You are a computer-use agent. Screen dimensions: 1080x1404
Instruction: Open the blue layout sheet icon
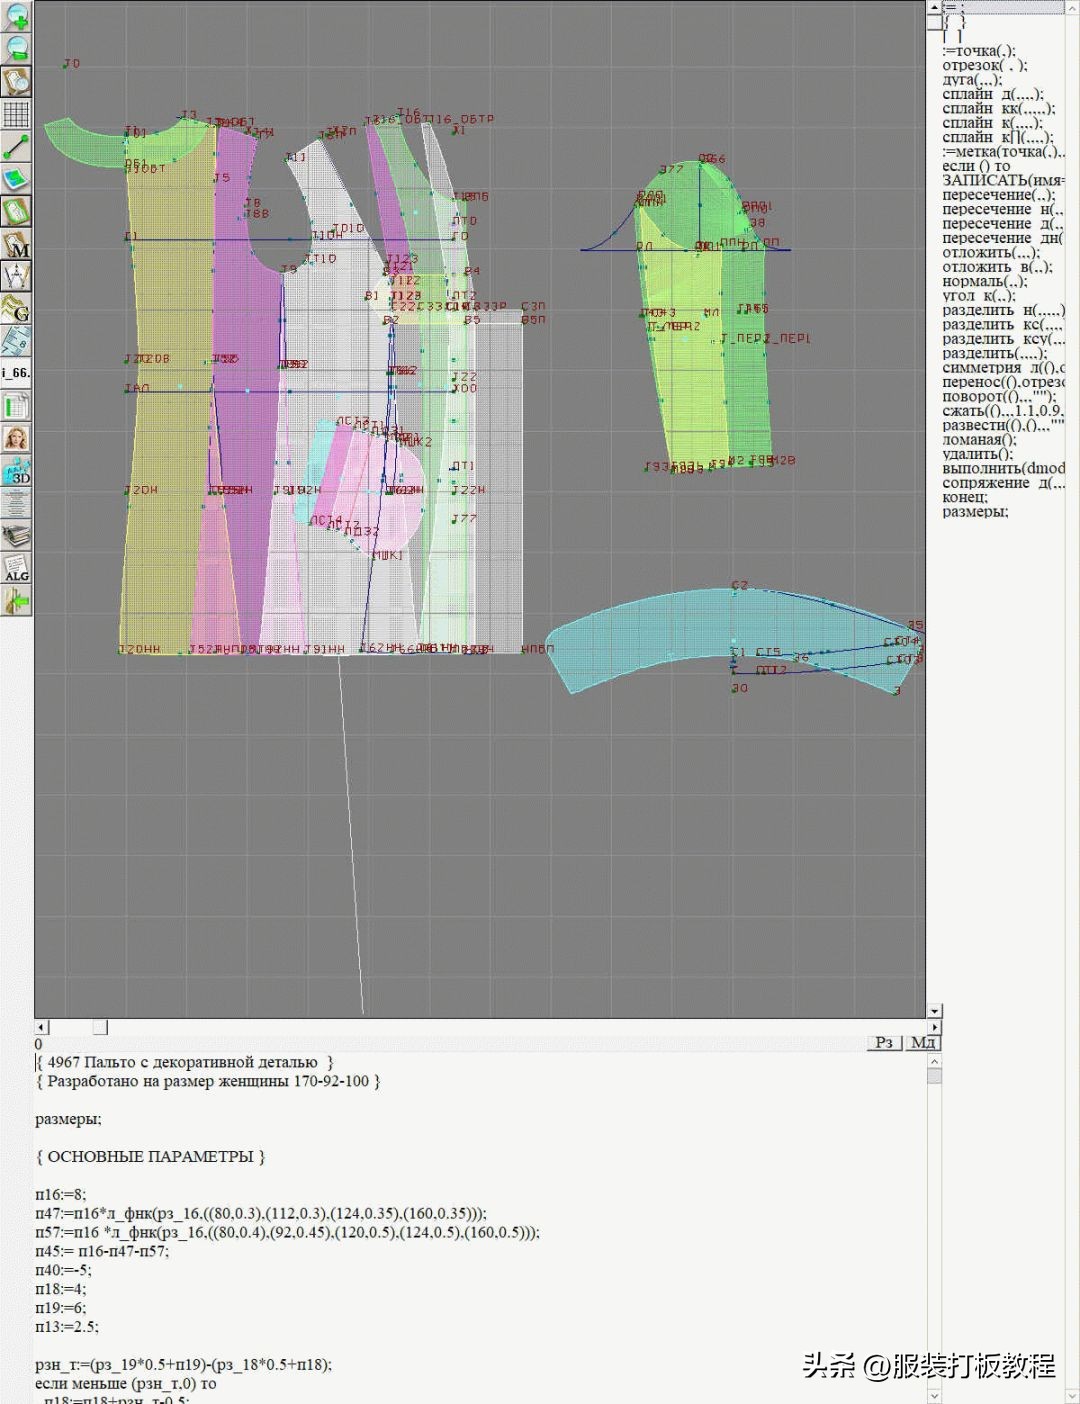pos(16,179)
